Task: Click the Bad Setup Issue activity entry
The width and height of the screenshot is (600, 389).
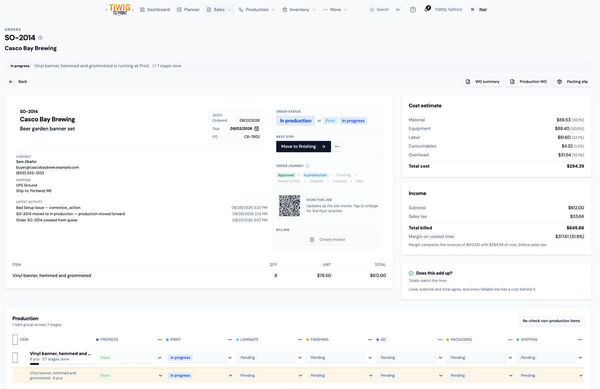Action: pyautogui.click(x=48, y=208)
